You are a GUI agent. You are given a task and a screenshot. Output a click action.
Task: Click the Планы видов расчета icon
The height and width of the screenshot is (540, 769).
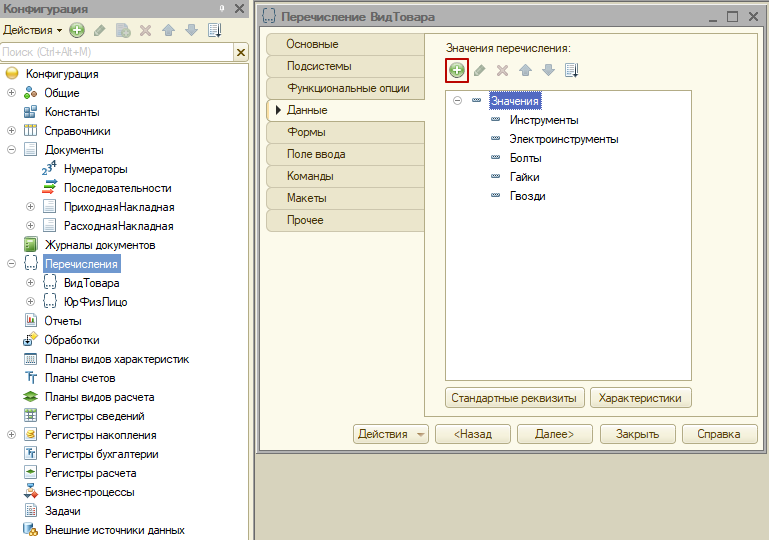coord(30,396)
